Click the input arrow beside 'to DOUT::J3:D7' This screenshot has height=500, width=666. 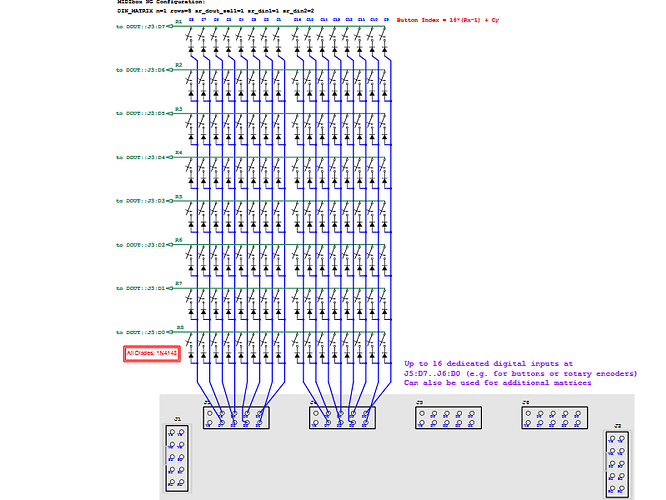[170, 26]
